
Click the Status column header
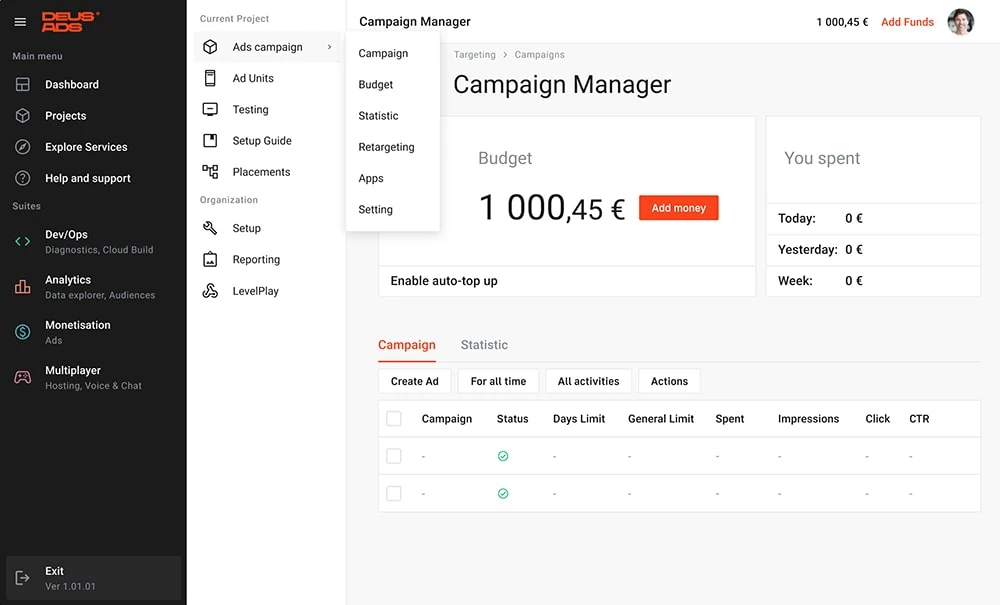(x=512, y=419)
